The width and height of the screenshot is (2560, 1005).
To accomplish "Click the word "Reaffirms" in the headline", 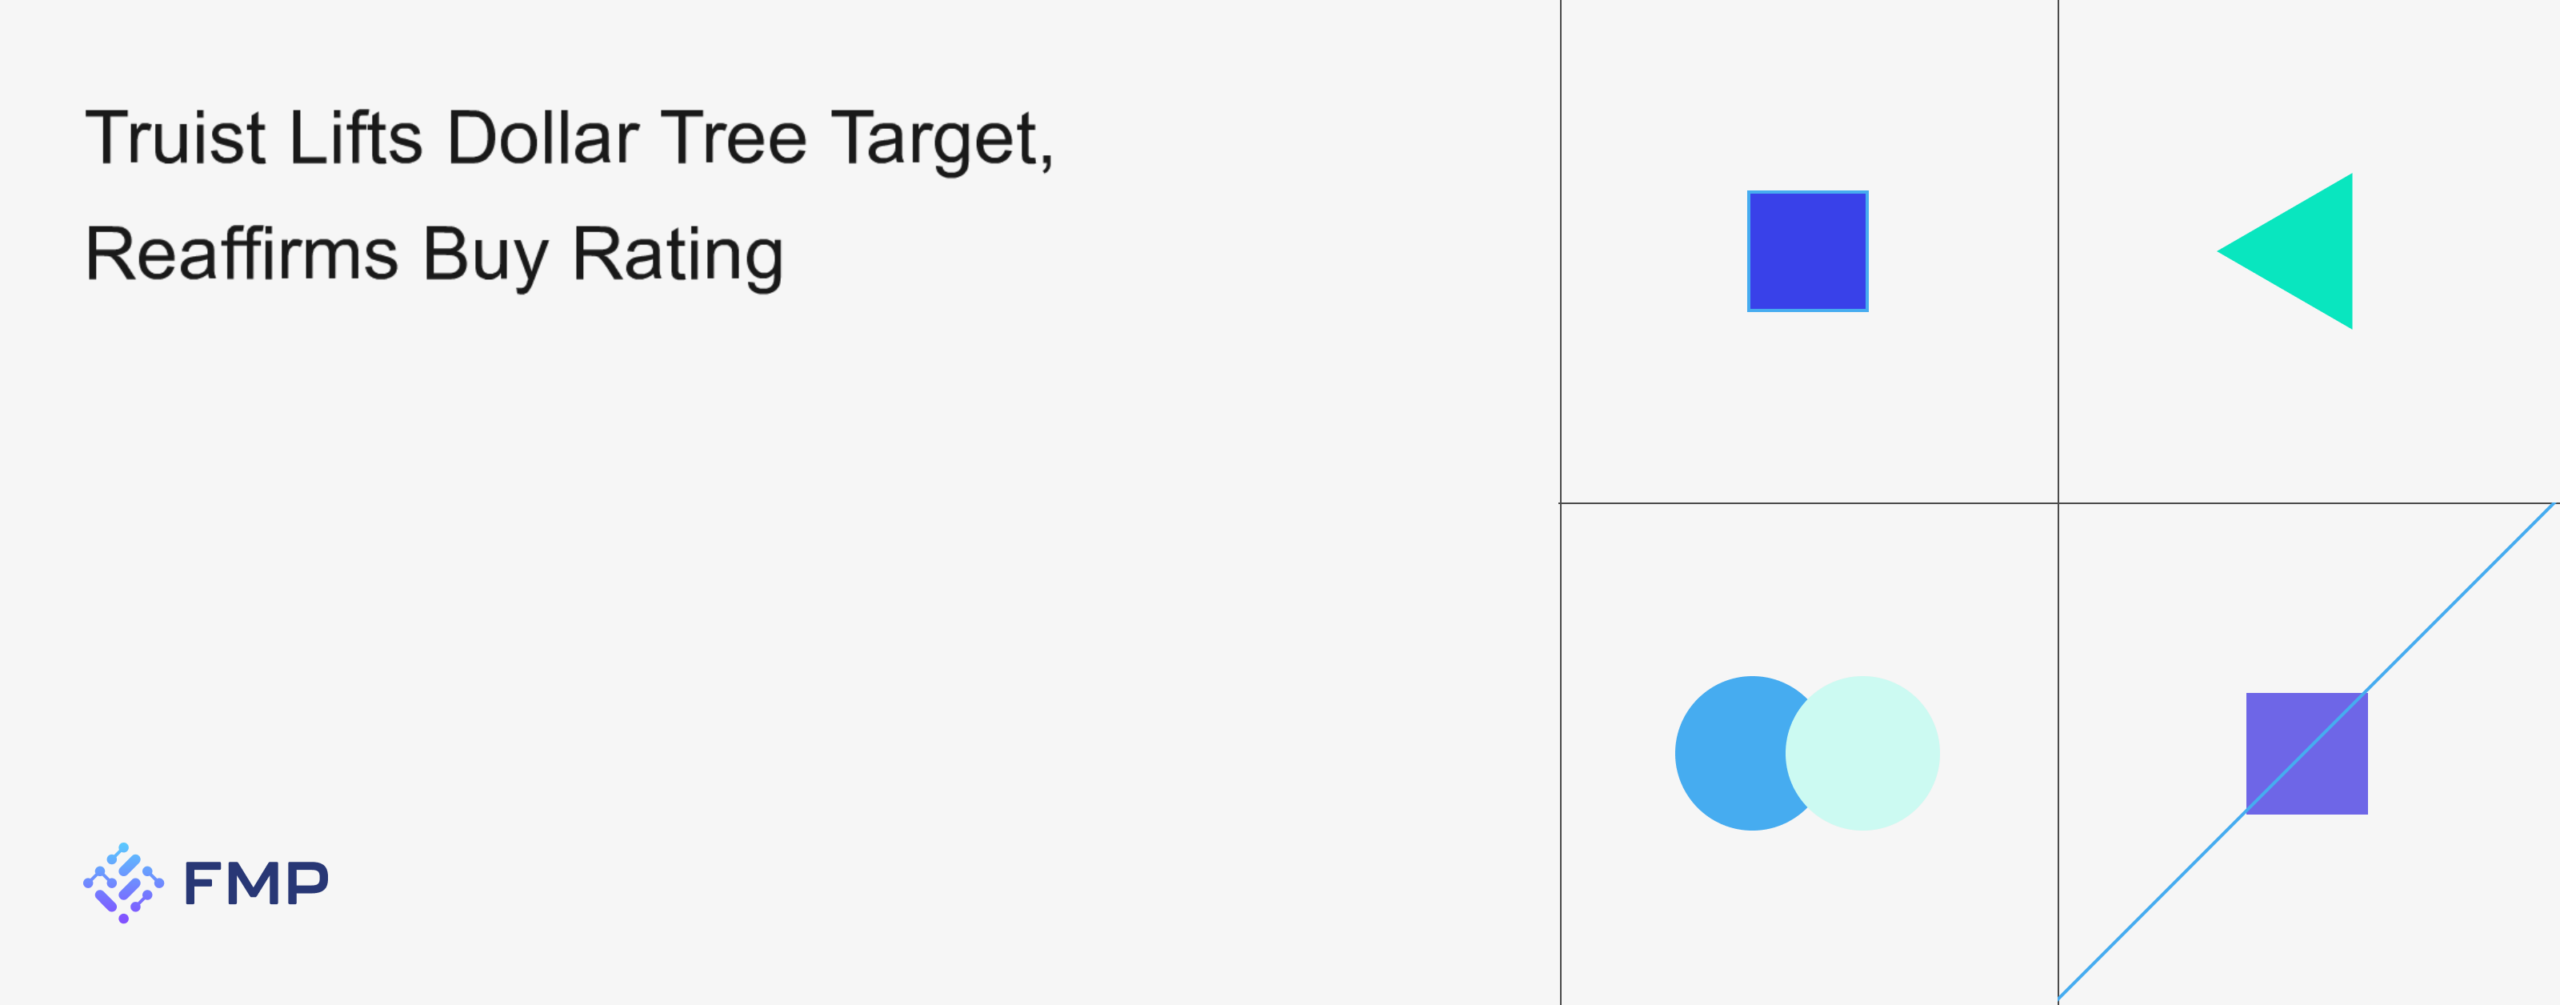I will pyautogui.click(x=242, y=254).
